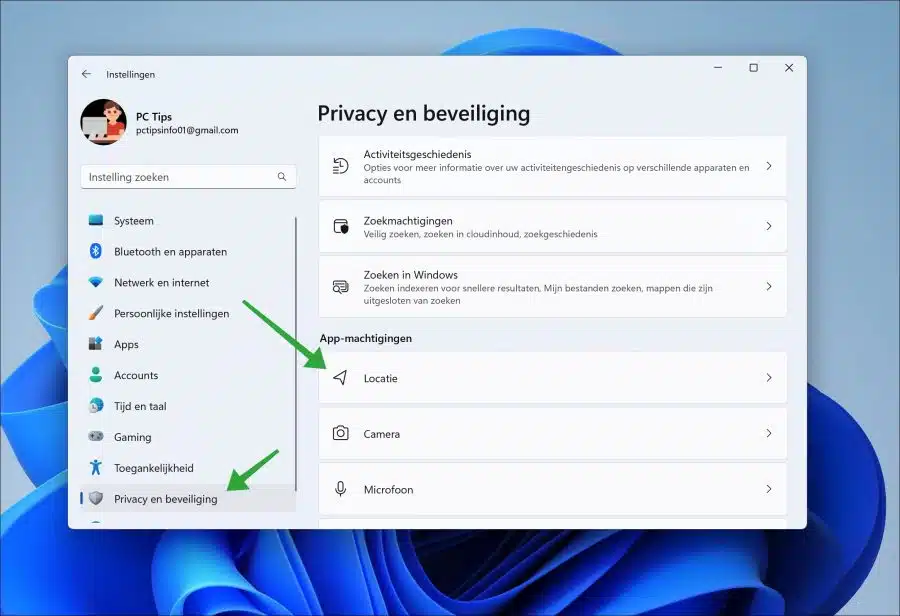
Task: Click the magnifier icon in search box
Action: 282,177
